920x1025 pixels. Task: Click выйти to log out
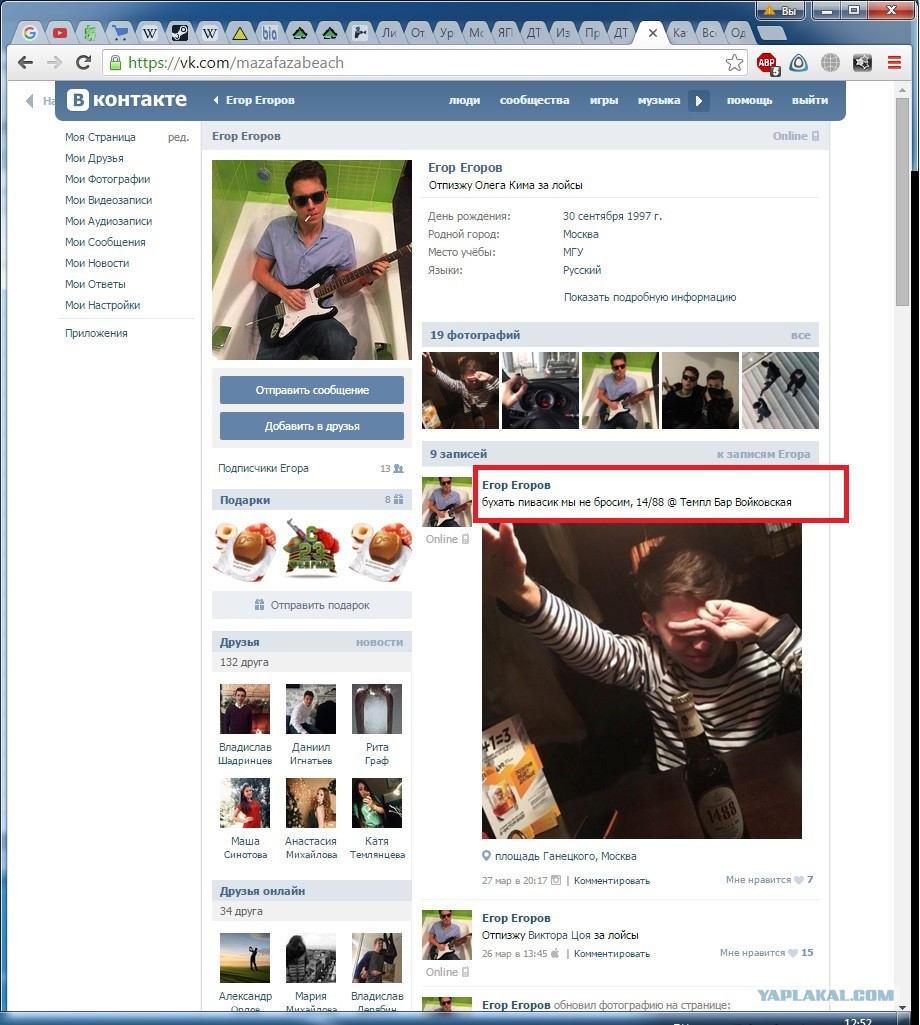pos(809,101)
